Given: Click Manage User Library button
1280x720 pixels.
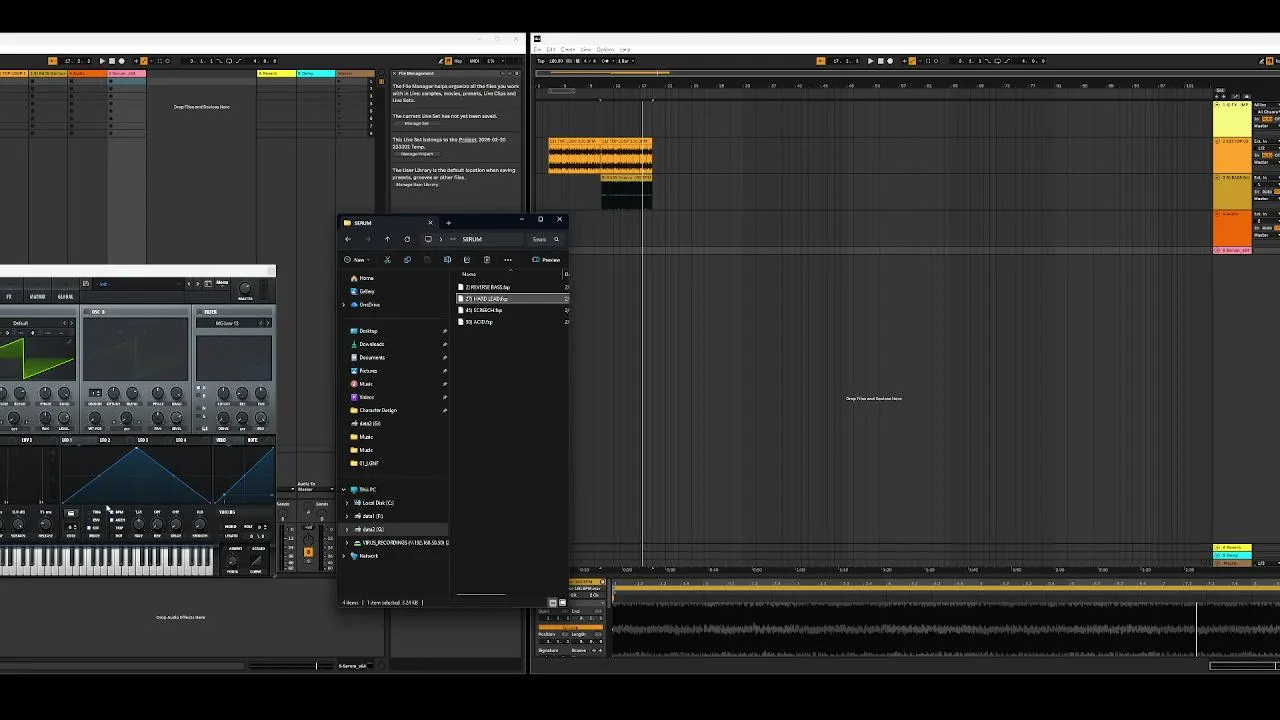Looking at the screenshot, I should 417,185.
